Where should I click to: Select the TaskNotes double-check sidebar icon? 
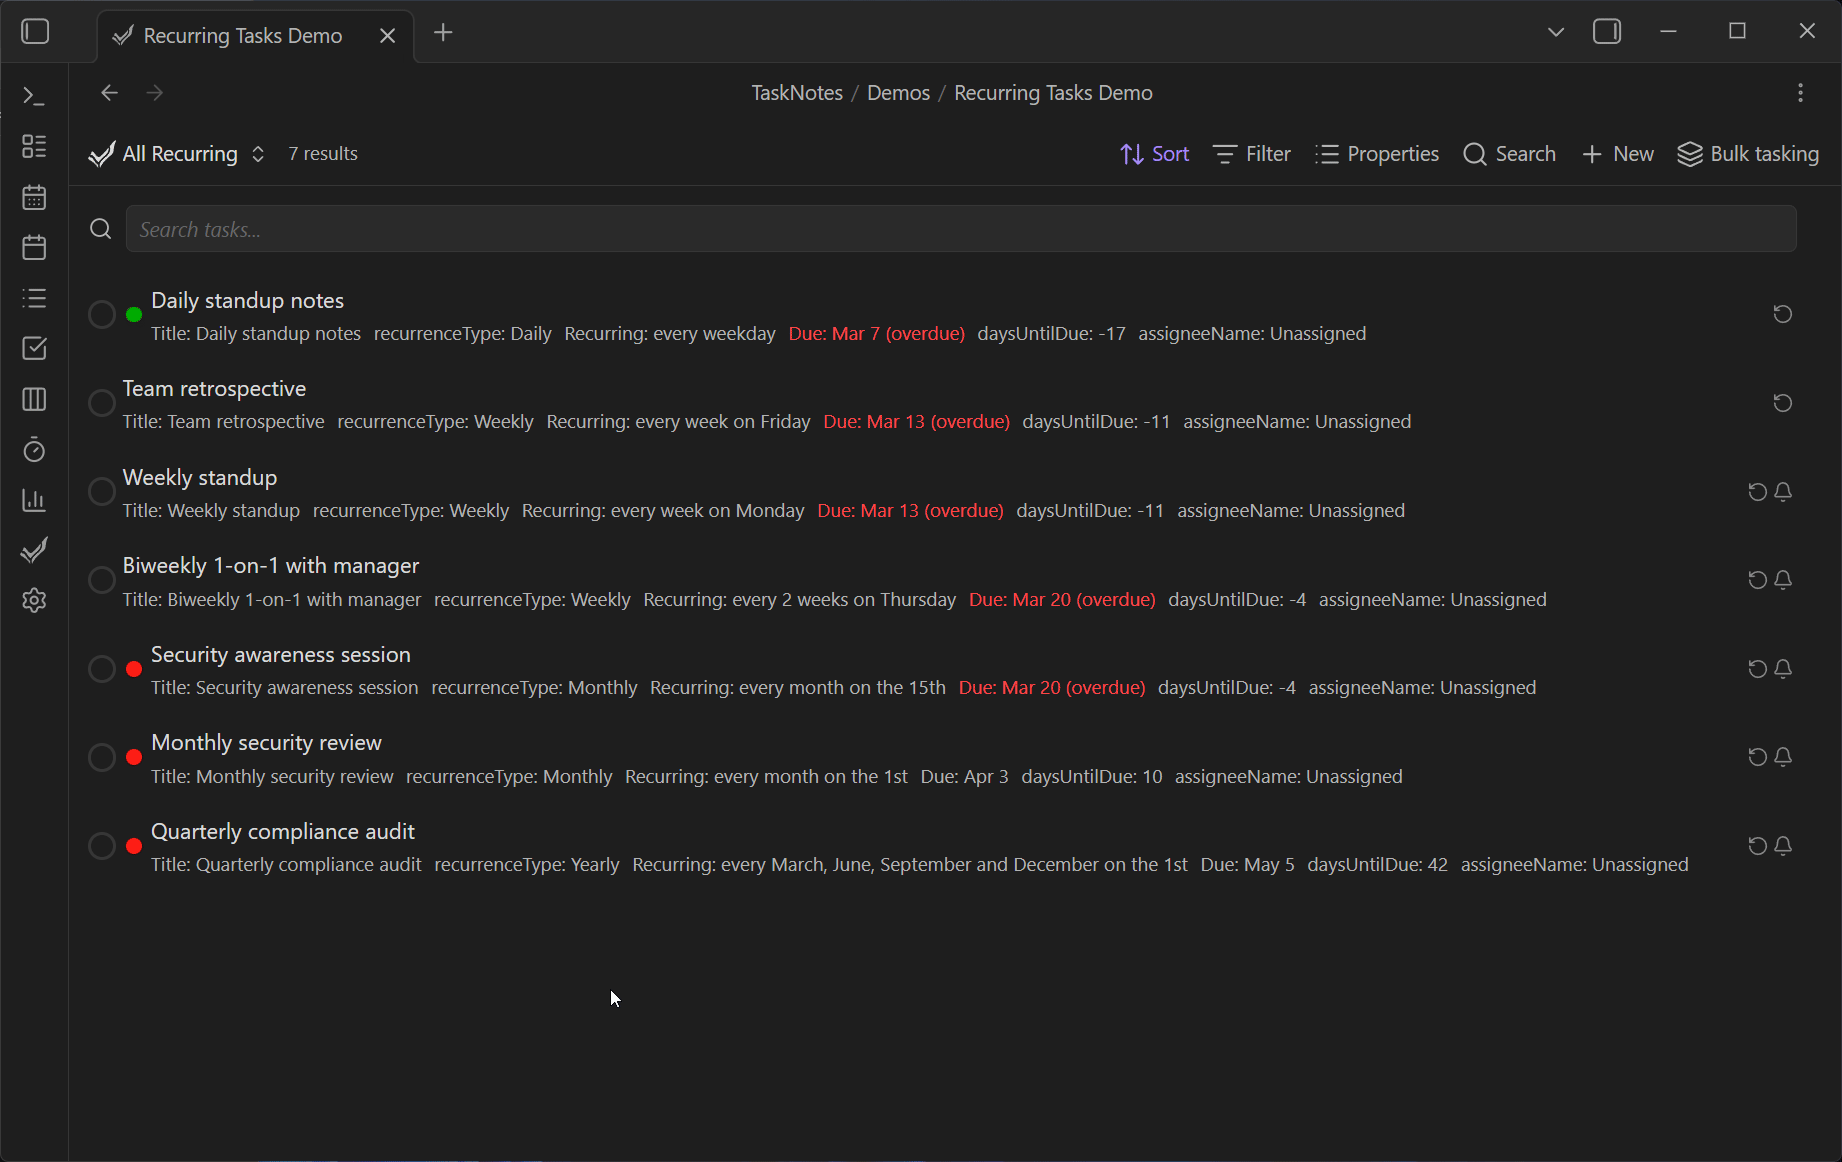click(33, 549)
